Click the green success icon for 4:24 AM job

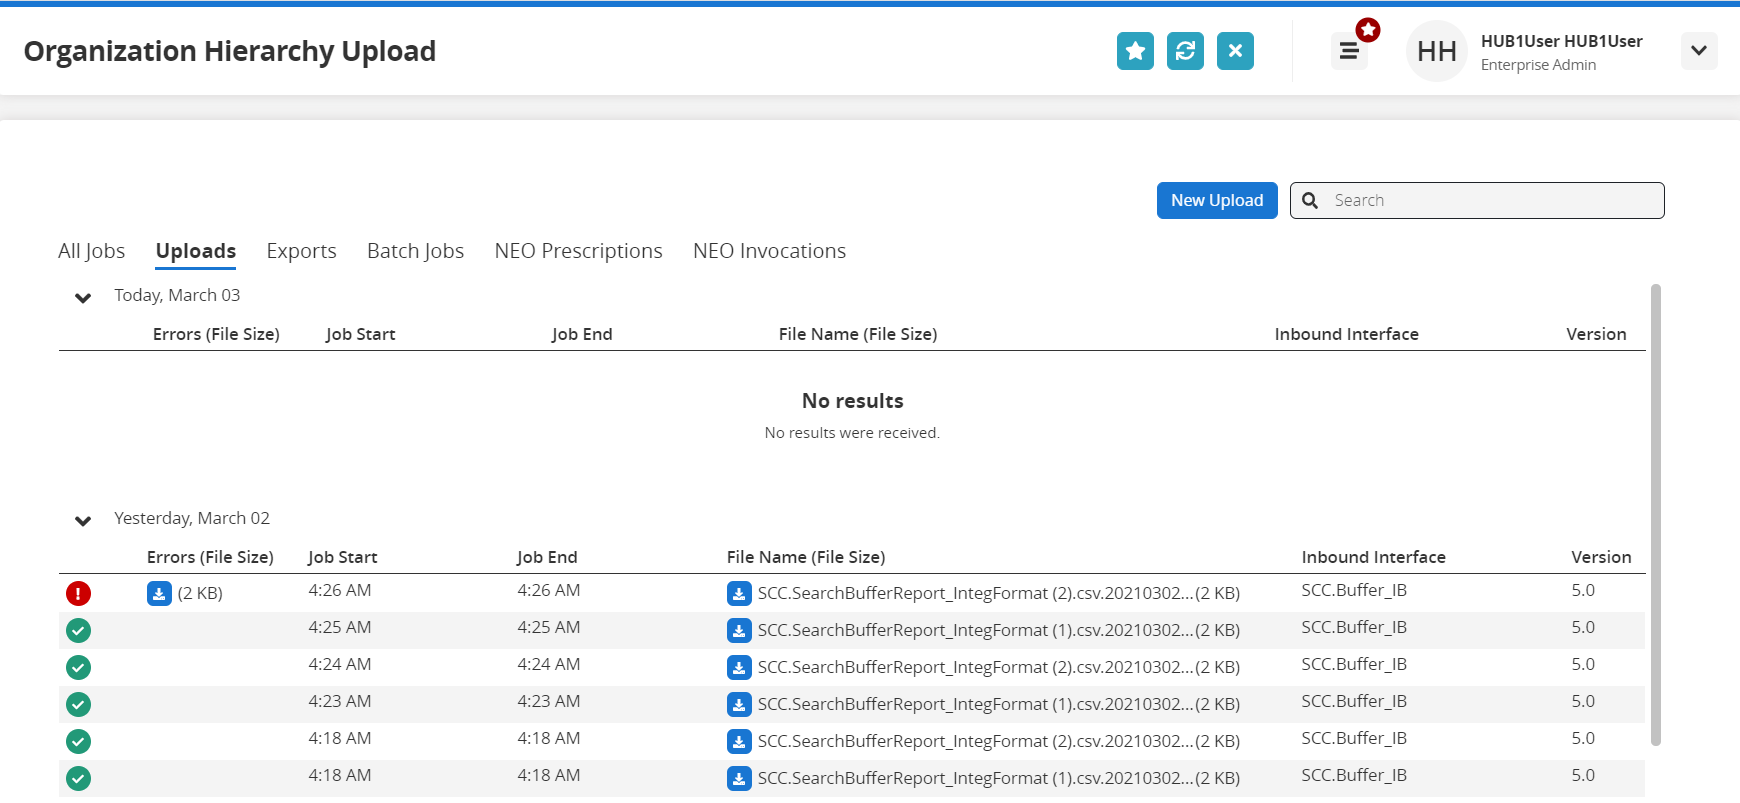tap(78, 667)
